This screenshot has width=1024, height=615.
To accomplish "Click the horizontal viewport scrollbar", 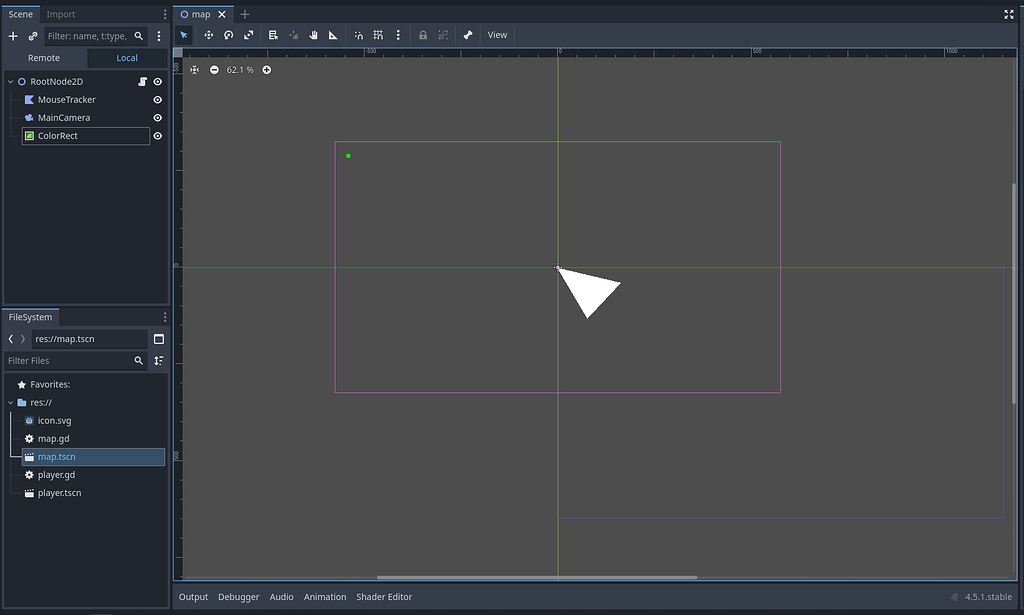I will tap(536, 577).
